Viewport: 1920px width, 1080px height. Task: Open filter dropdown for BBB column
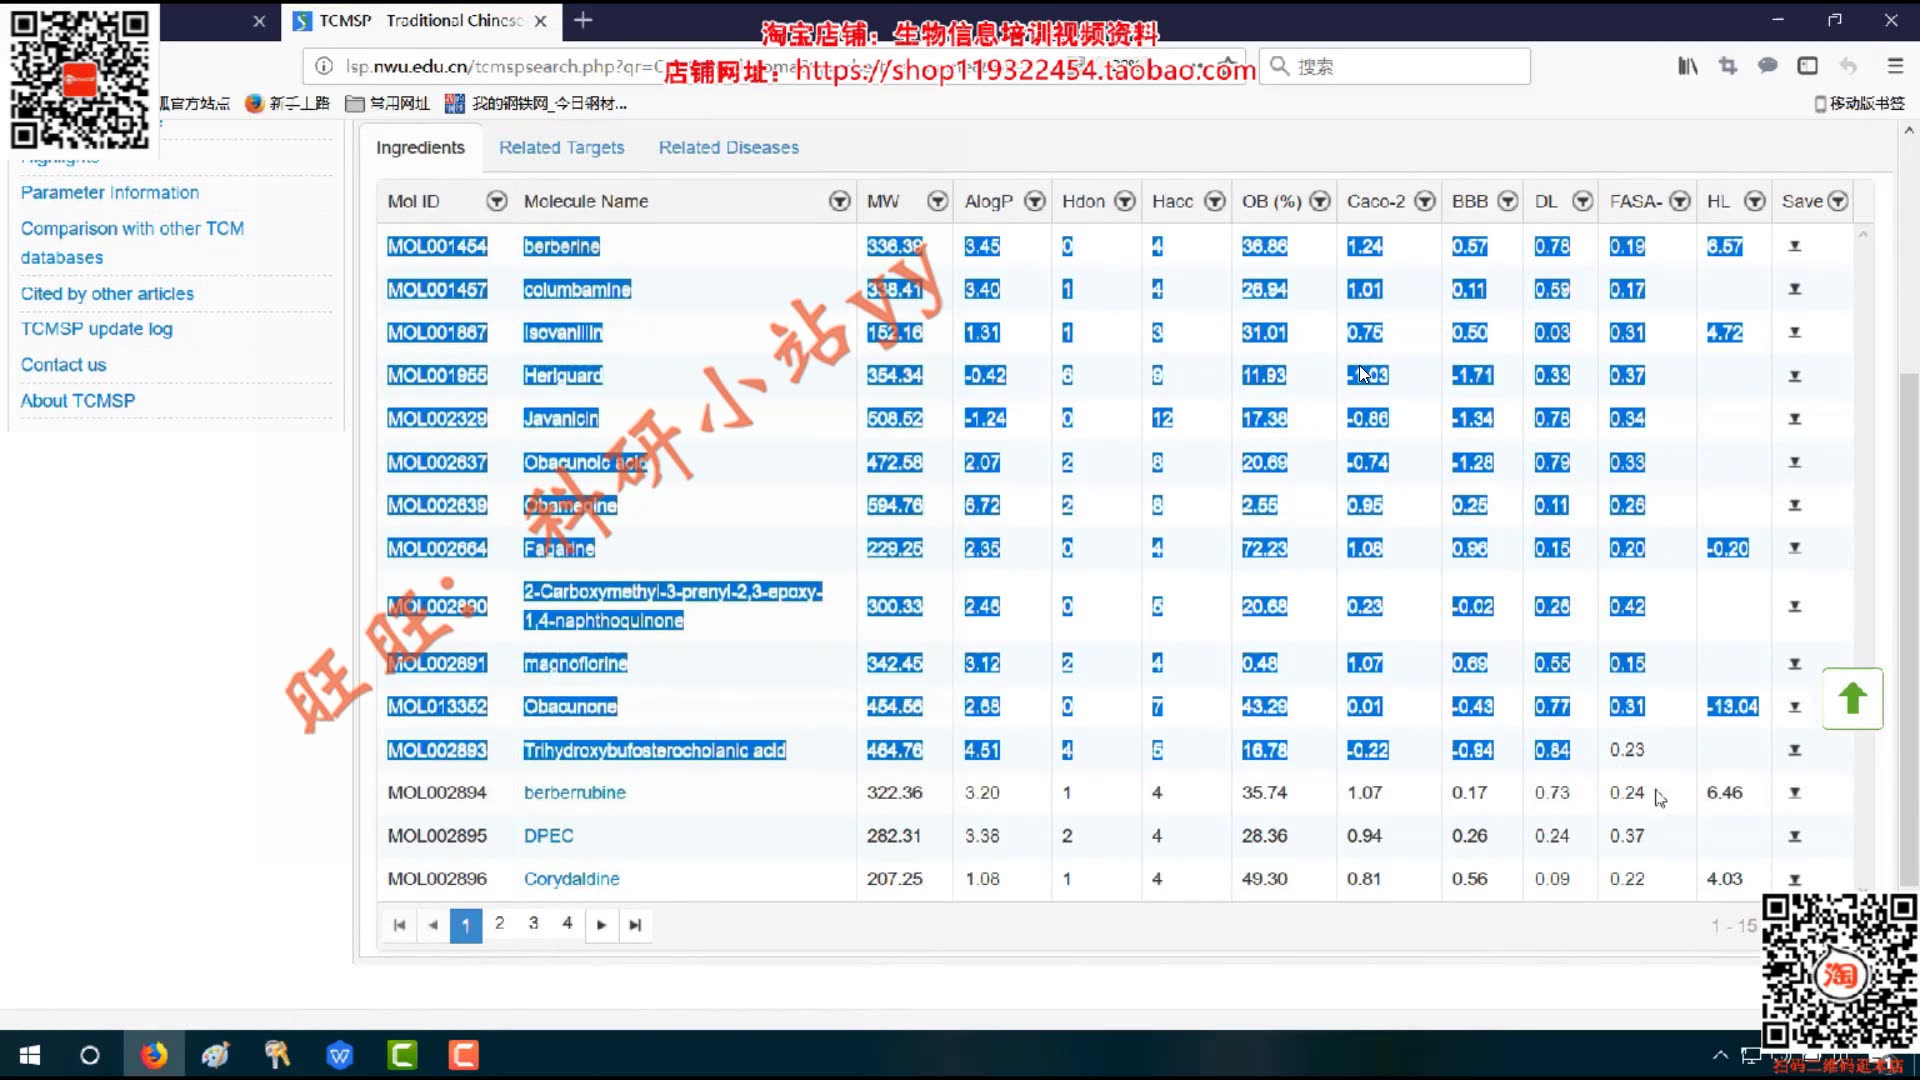point(1508,201)
